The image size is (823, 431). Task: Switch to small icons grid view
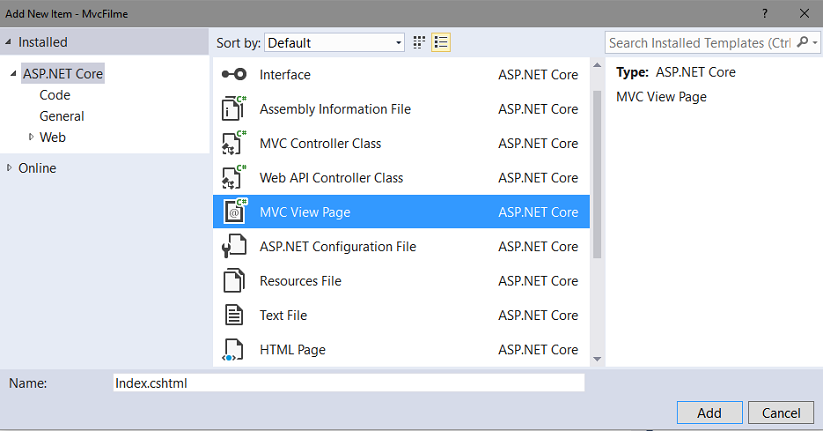tap(419, 43)
